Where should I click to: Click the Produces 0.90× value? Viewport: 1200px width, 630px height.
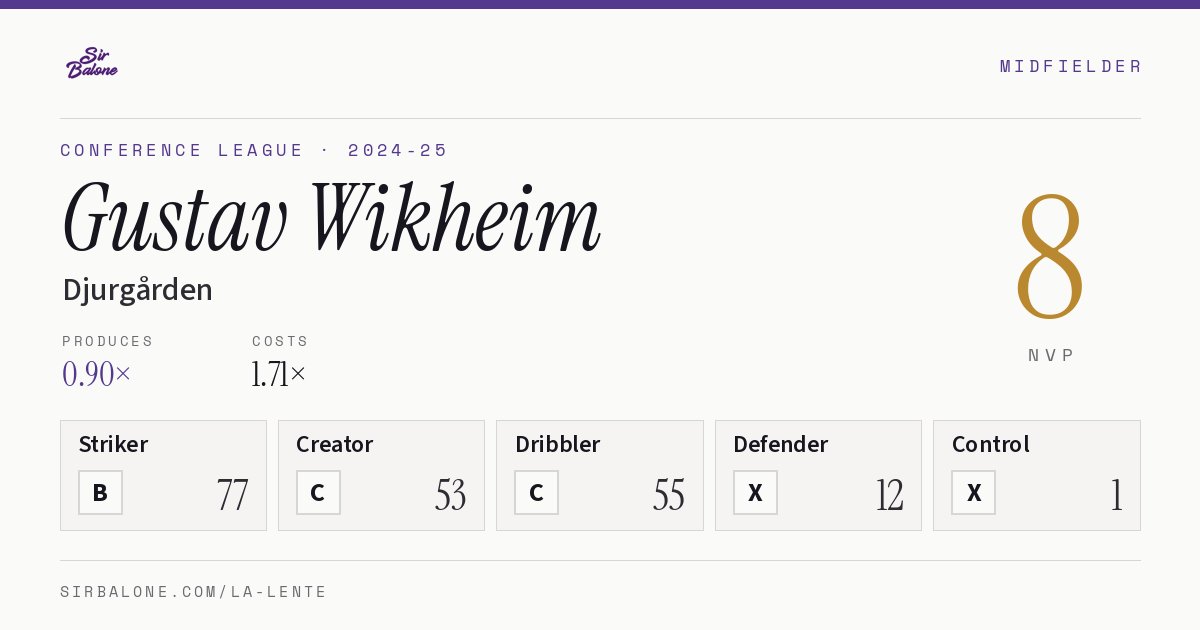96,374
